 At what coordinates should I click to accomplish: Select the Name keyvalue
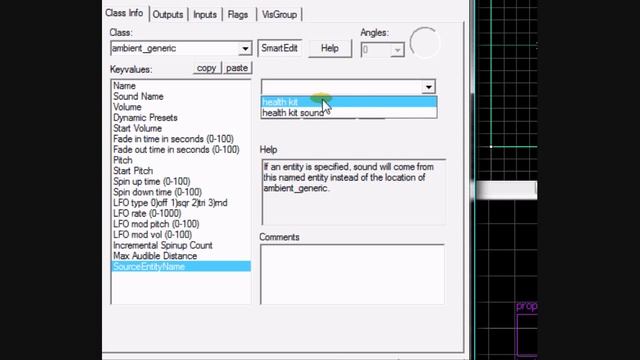(181, 86)
